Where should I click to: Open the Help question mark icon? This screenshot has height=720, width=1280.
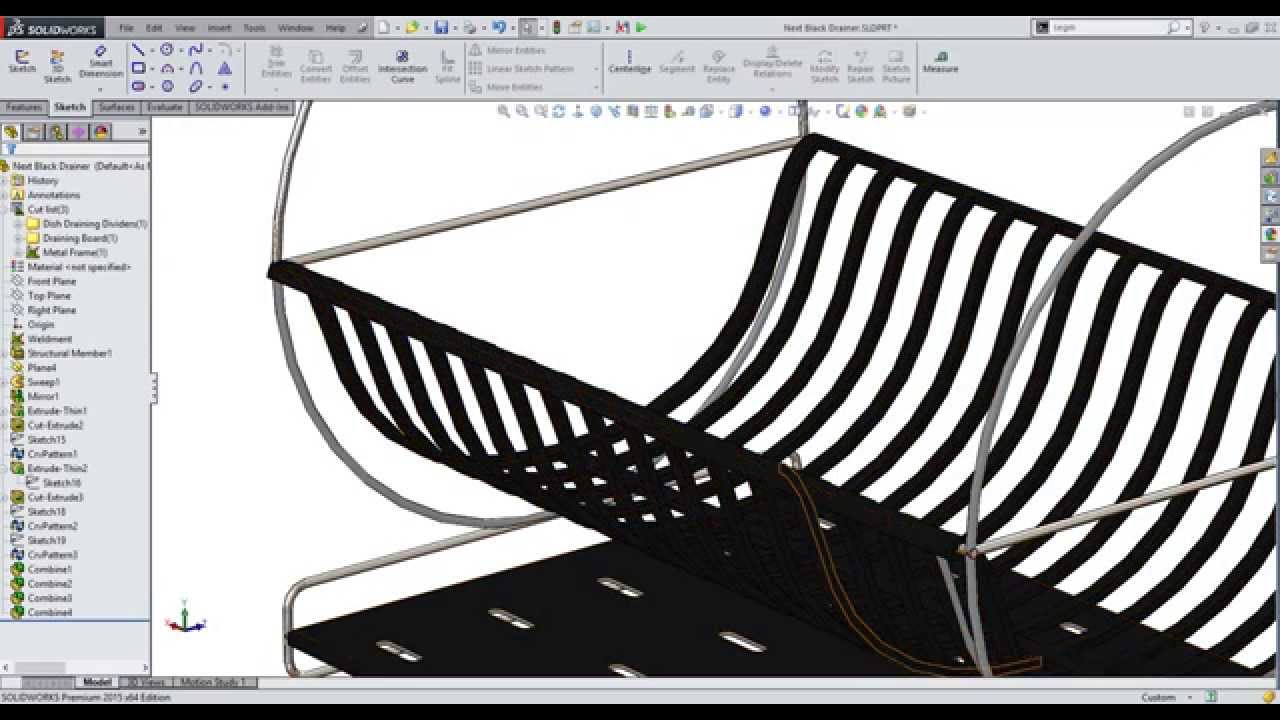click(1205, 28)
